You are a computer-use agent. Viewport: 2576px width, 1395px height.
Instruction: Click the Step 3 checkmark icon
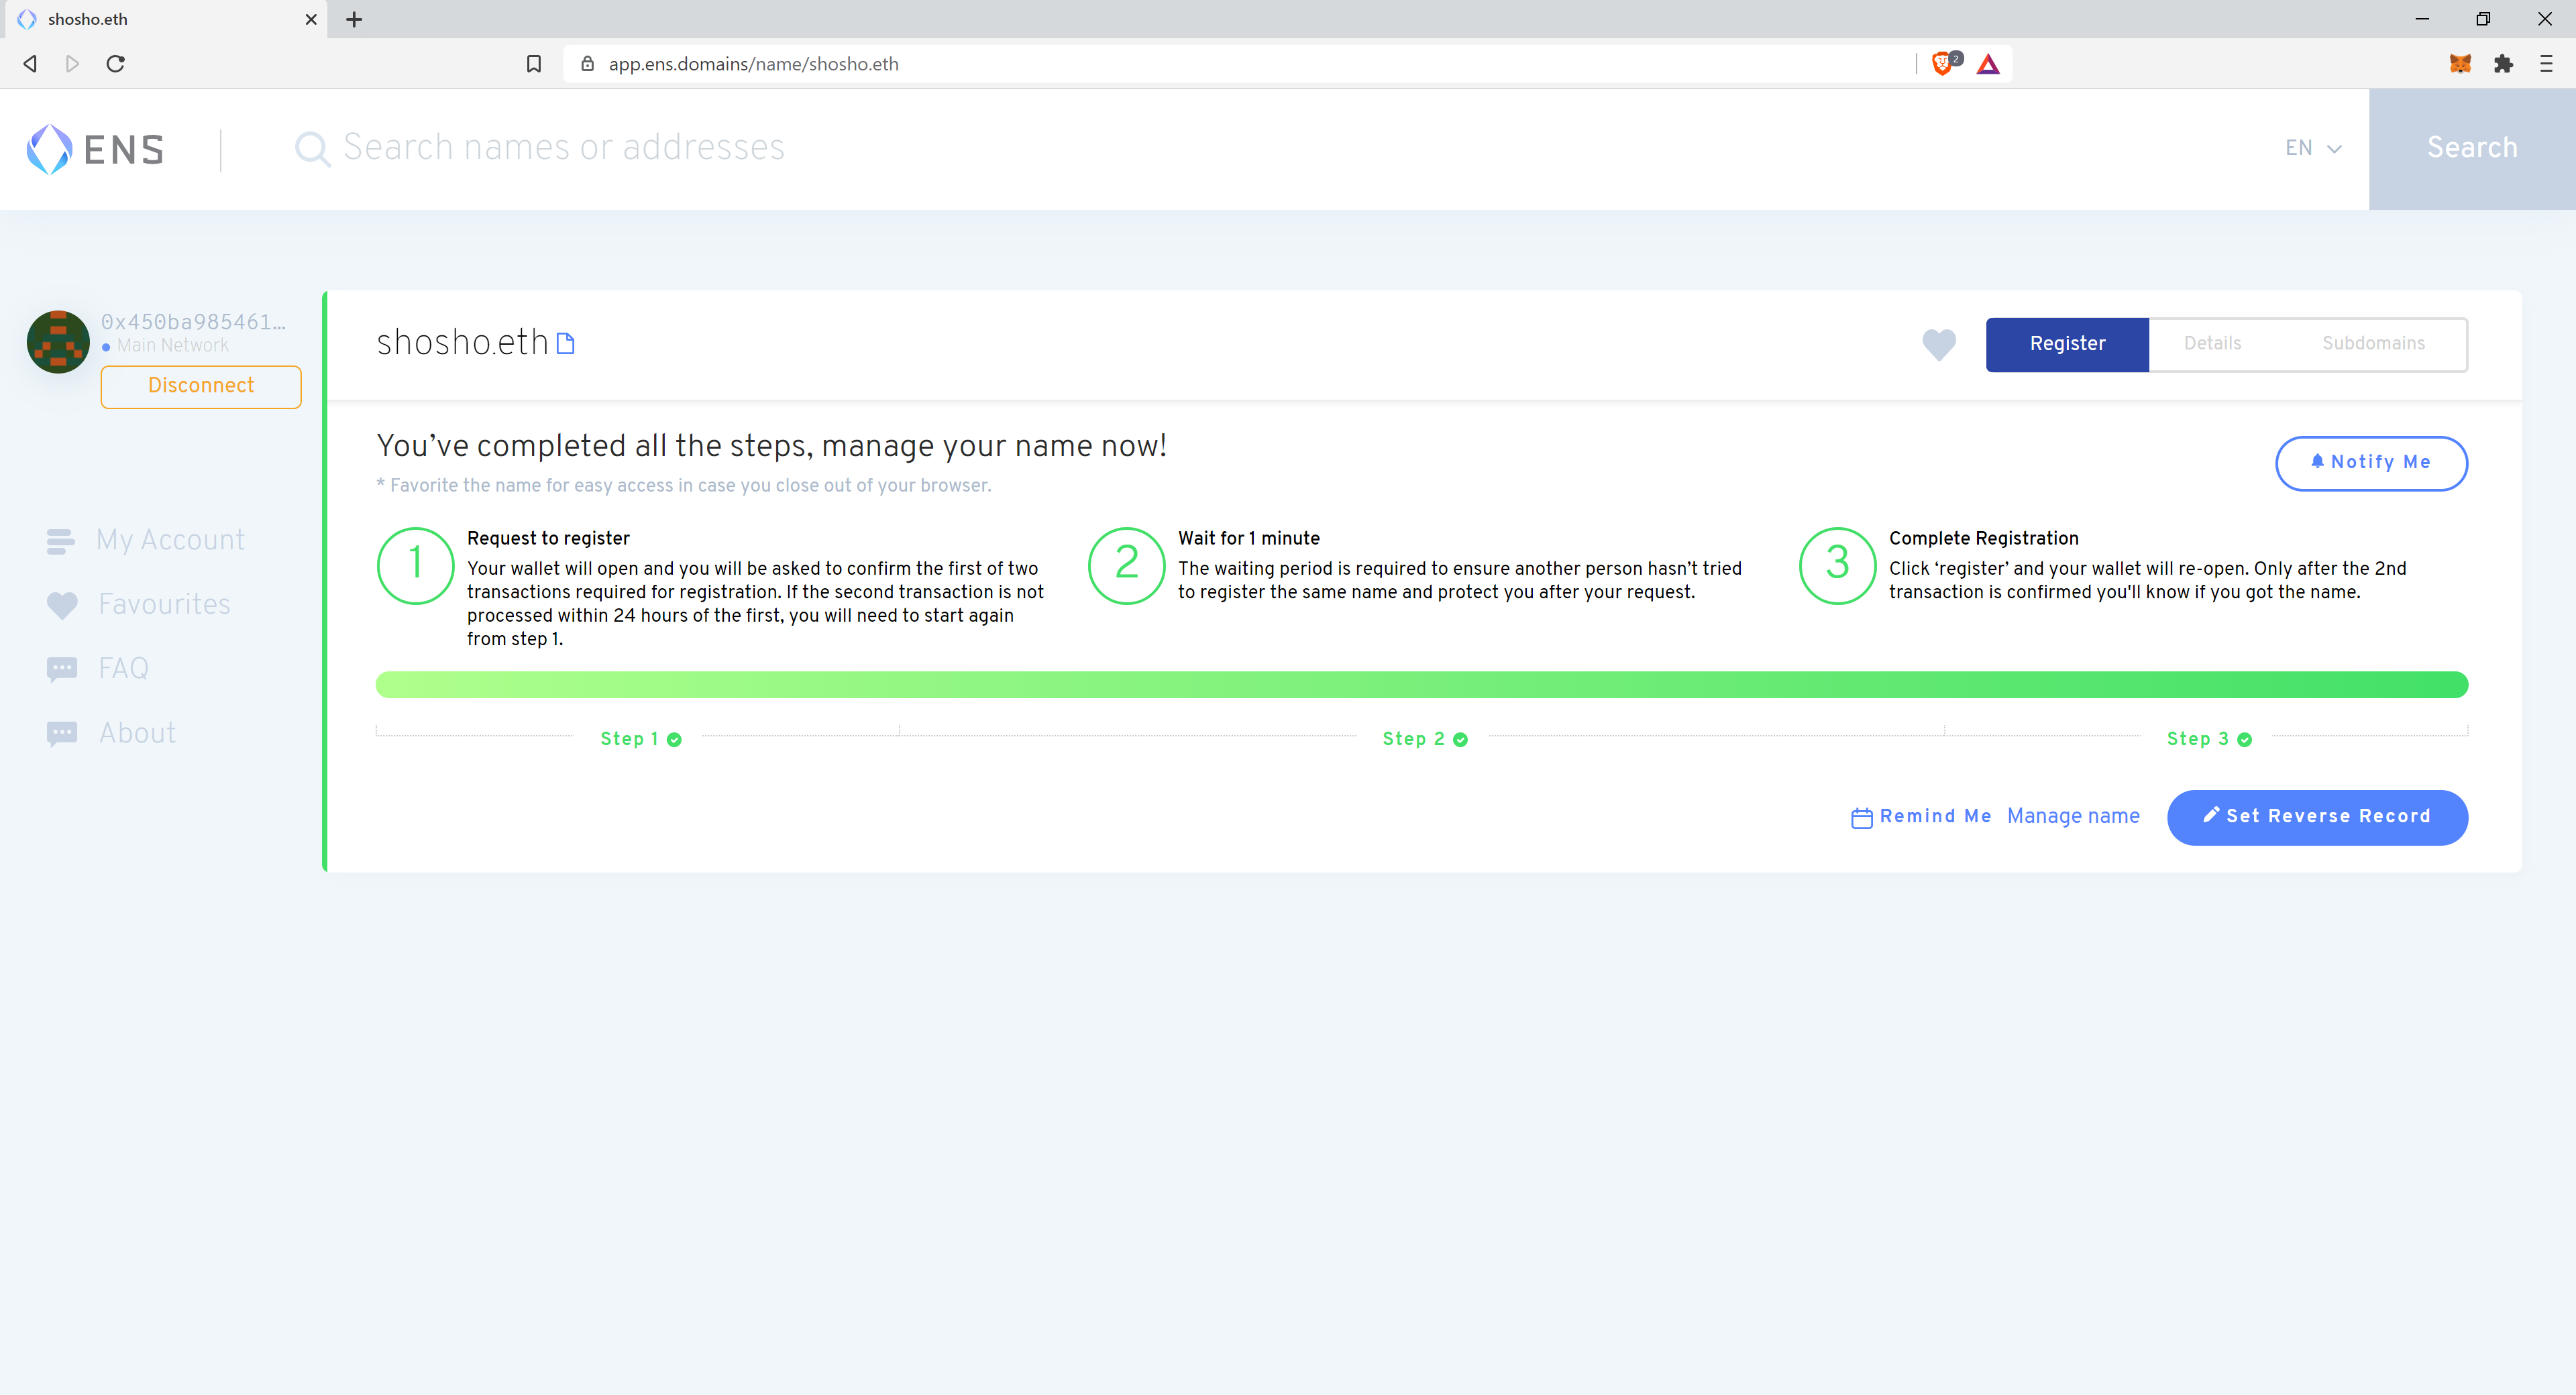pyautogui.click(x=2244, y=740)
